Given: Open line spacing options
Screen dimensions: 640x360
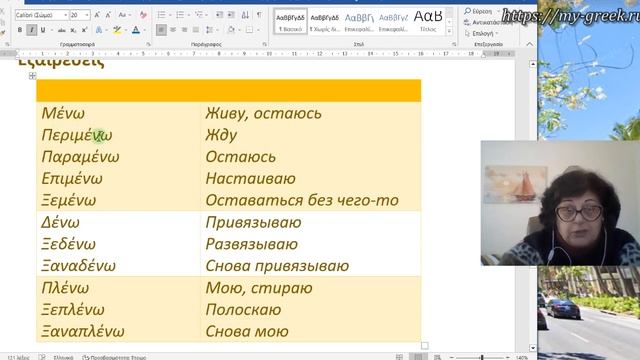Looking at the screenshot, I should 210,30.
